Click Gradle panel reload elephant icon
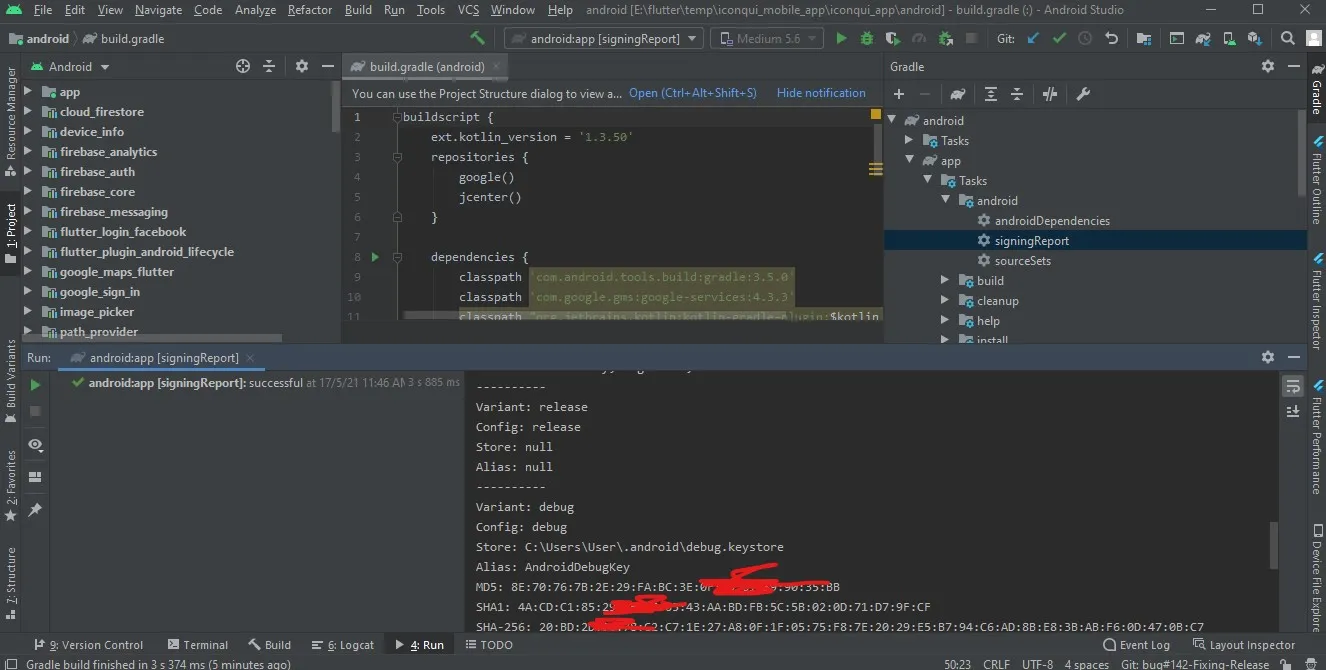This screenshot has width=1326, height=670. point(958,94)
